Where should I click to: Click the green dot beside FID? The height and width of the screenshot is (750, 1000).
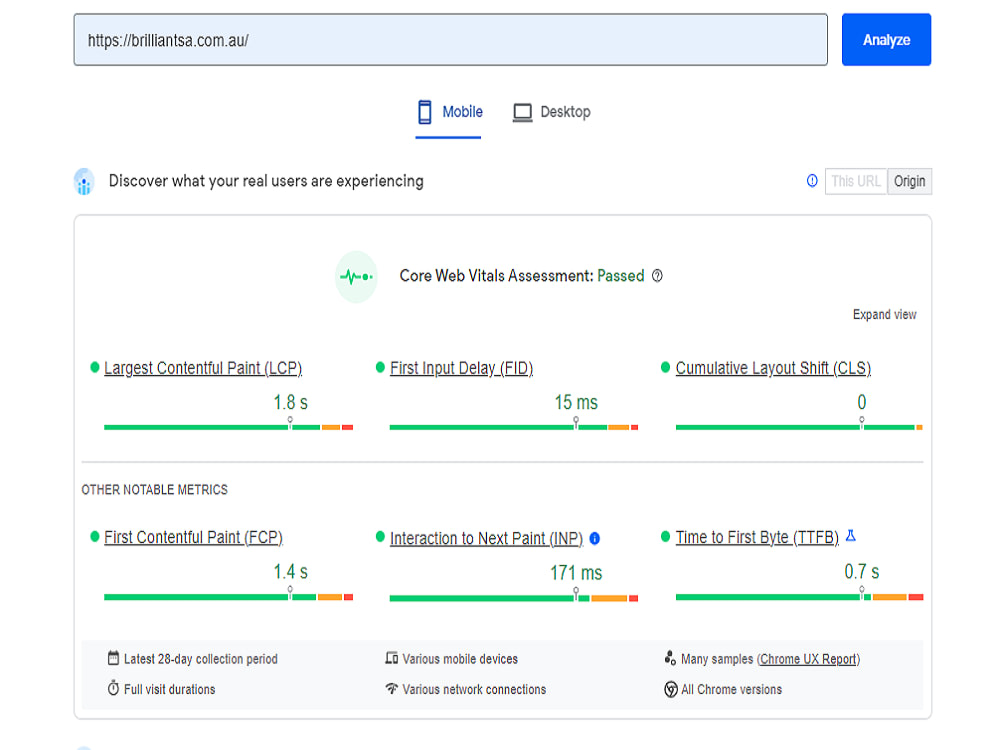(x=380, y=367)
